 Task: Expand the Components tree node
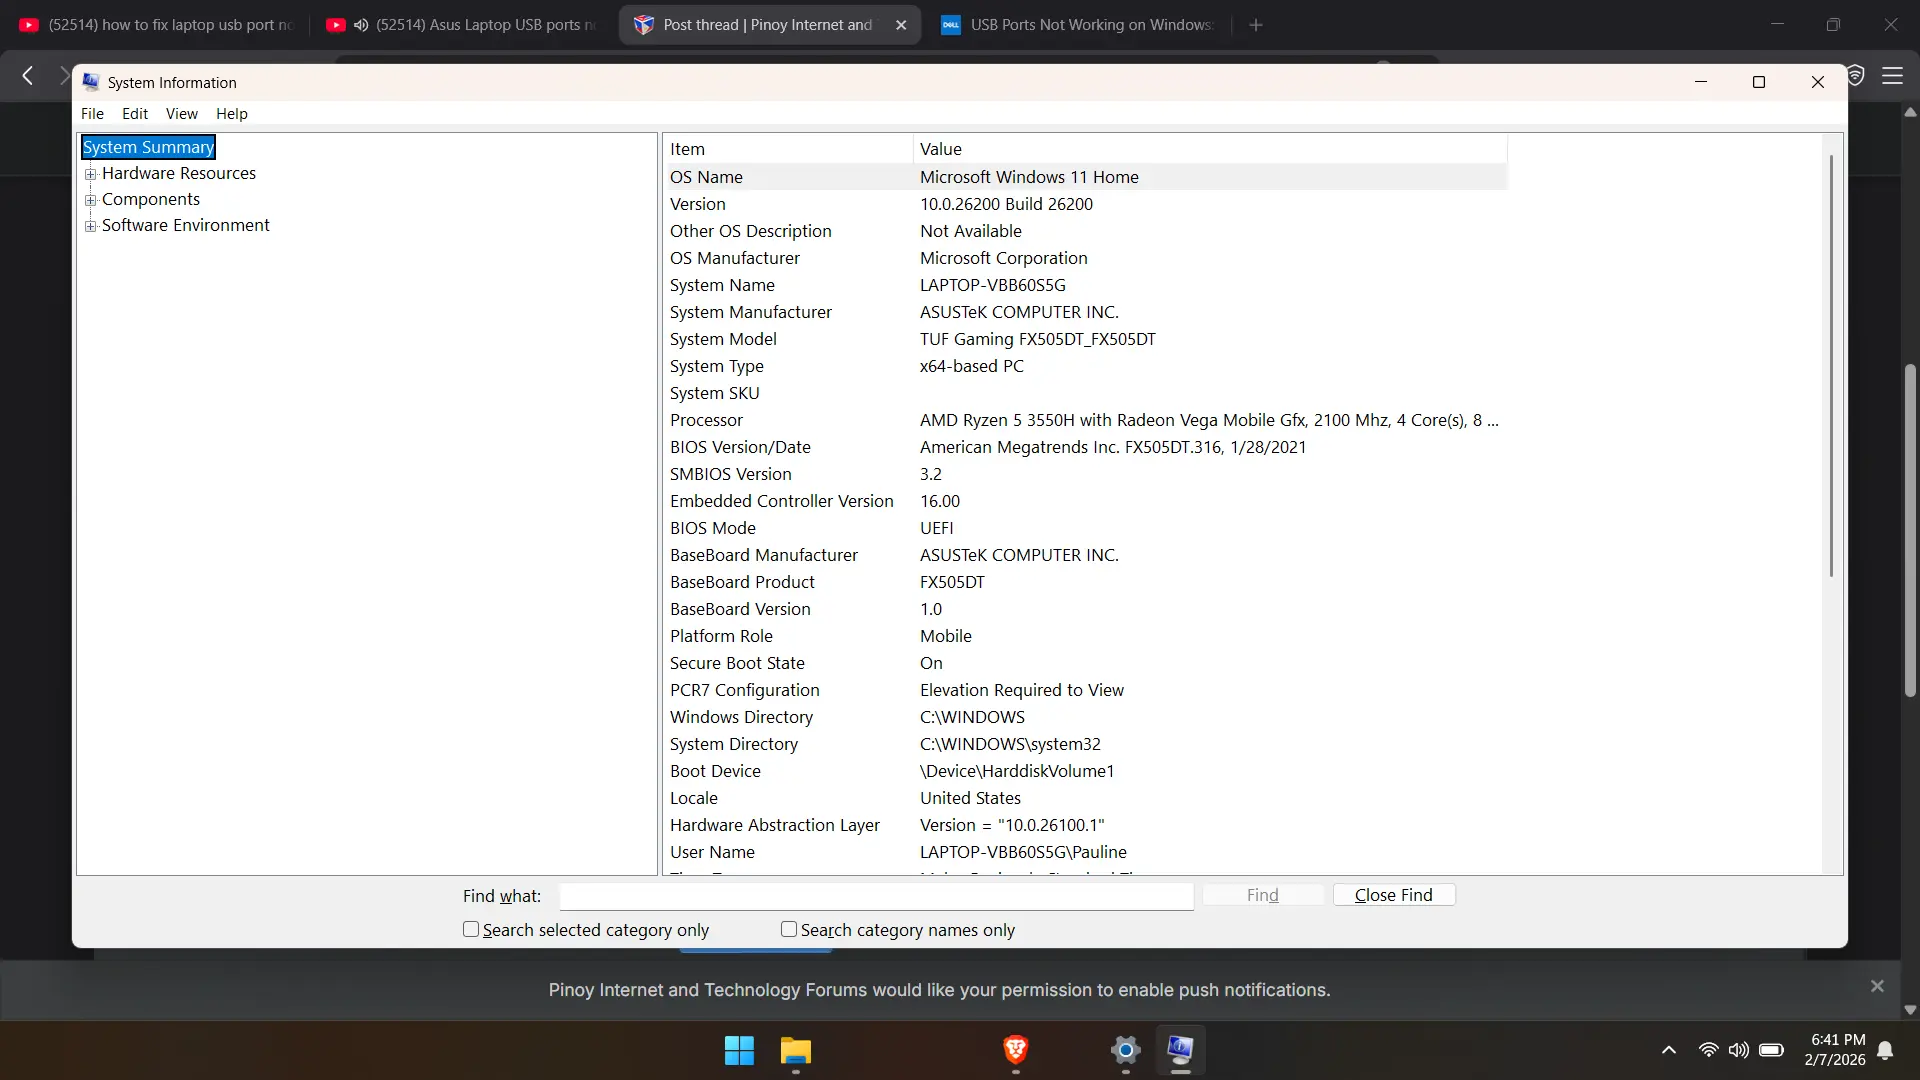pos(91,200)
